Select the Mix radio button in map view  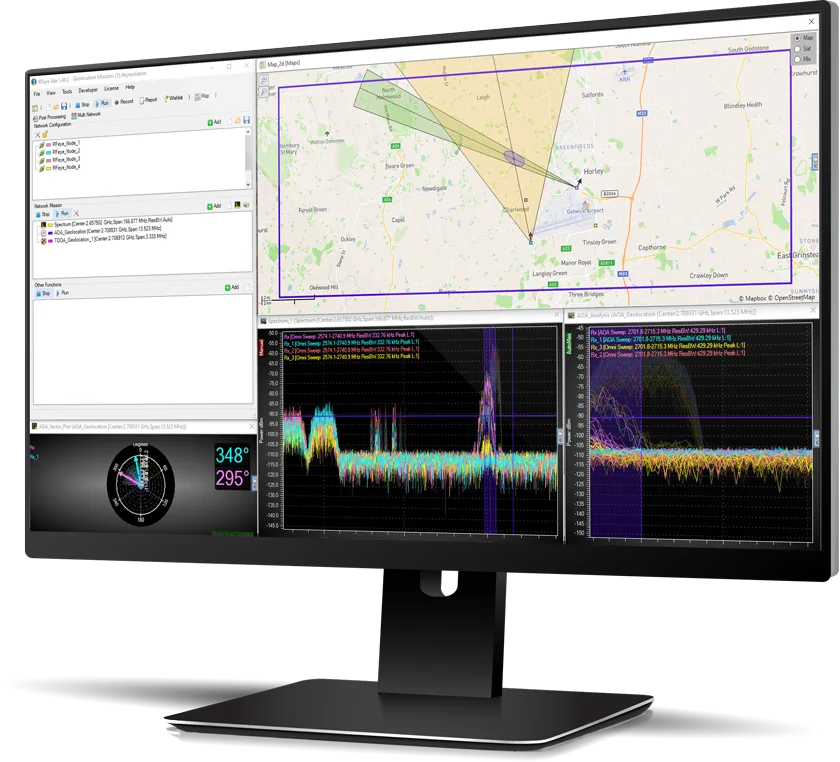(797, 59)
